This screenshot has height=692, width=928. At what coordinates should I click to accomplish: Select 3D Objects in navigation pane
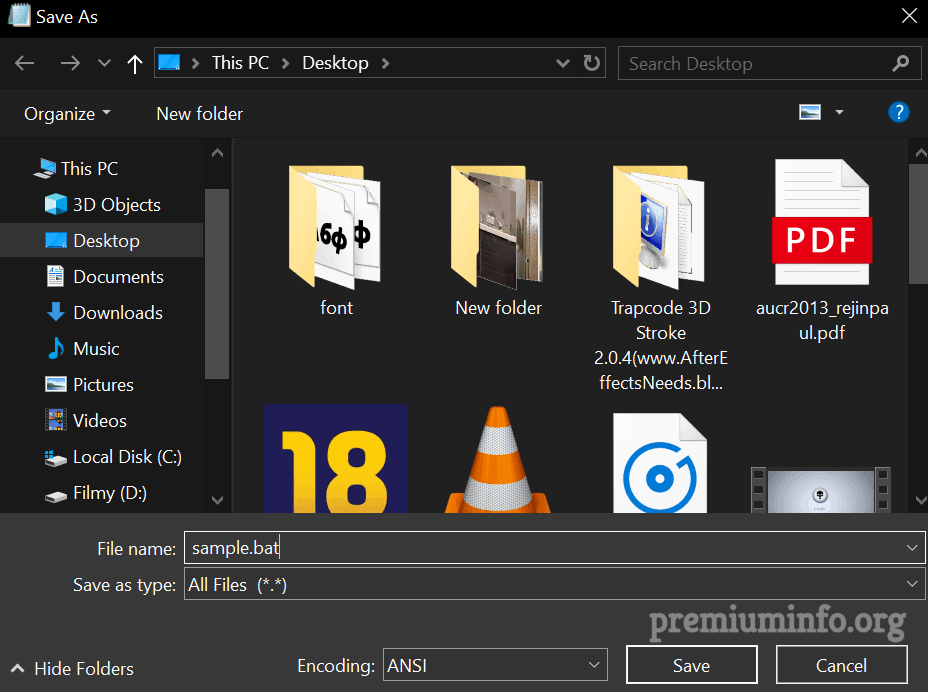click(x=102, y=205)
